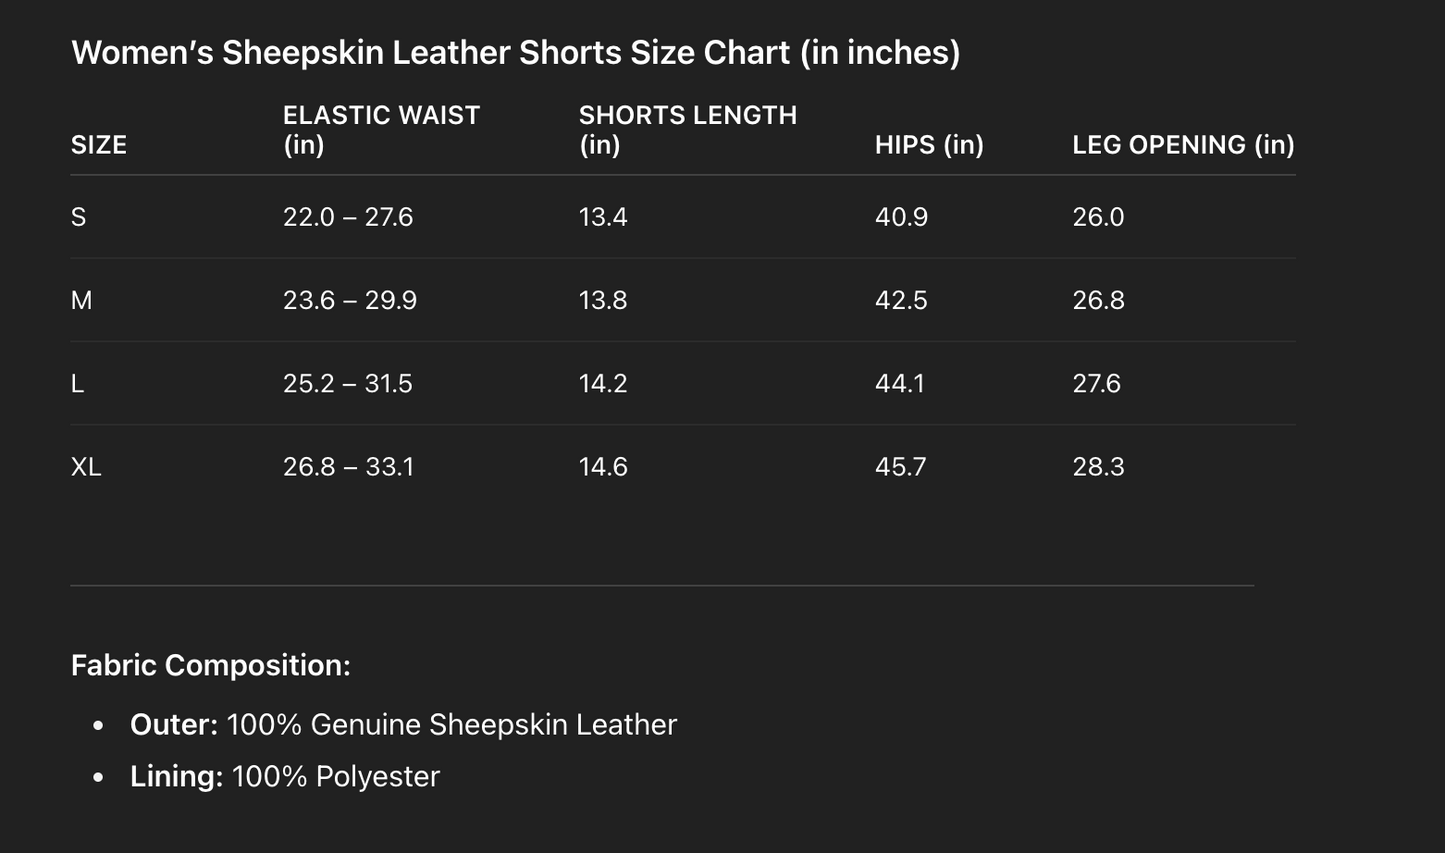Select the ELASTIC WAIST column header
The width and height of the screenshot is (1445, 853).
381,130
